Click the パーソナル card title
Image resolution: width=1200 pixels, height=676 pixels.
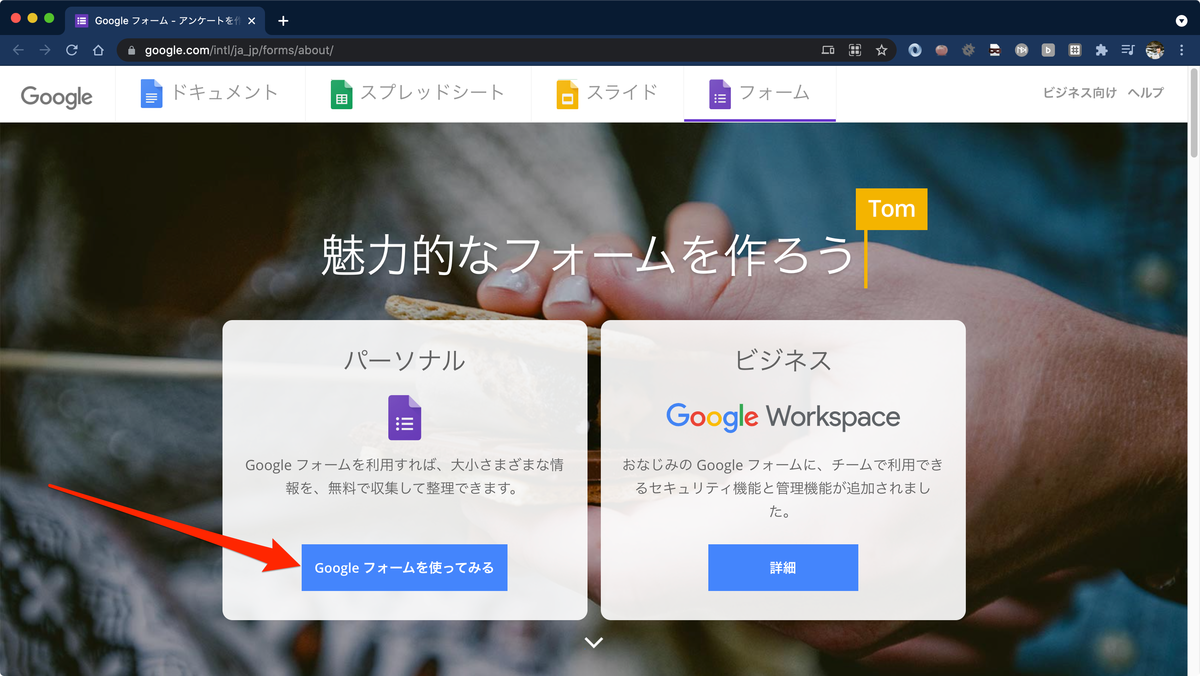[x=404, y=360]
